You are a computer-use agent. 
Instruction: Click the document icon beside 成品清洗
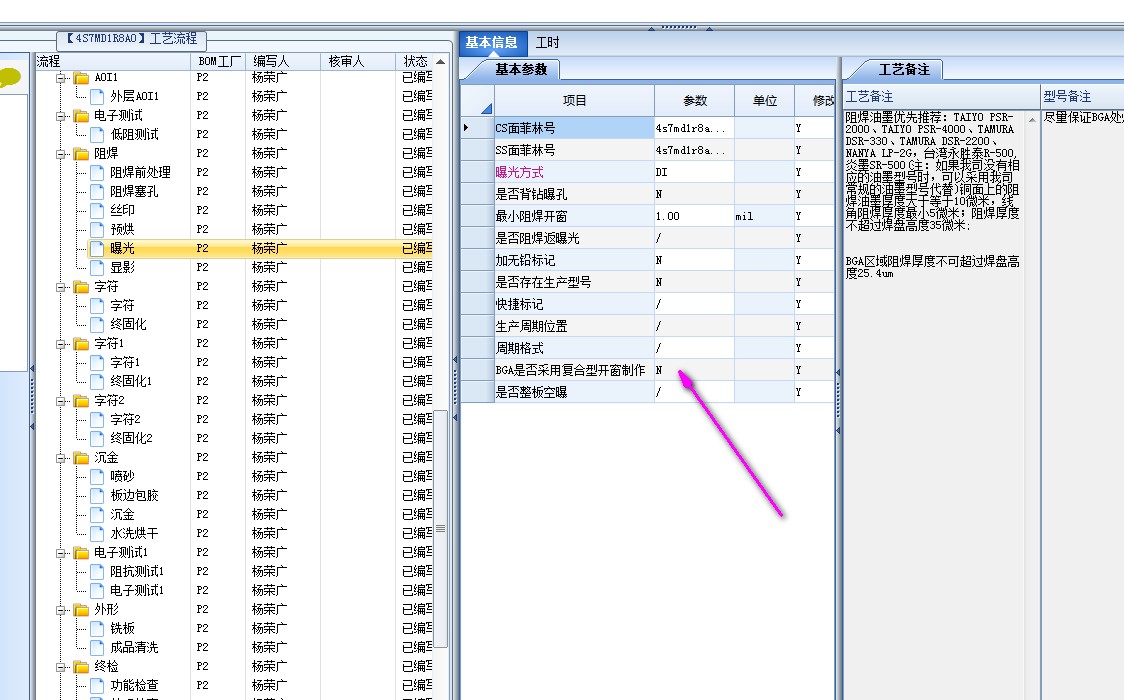point(97,647)
